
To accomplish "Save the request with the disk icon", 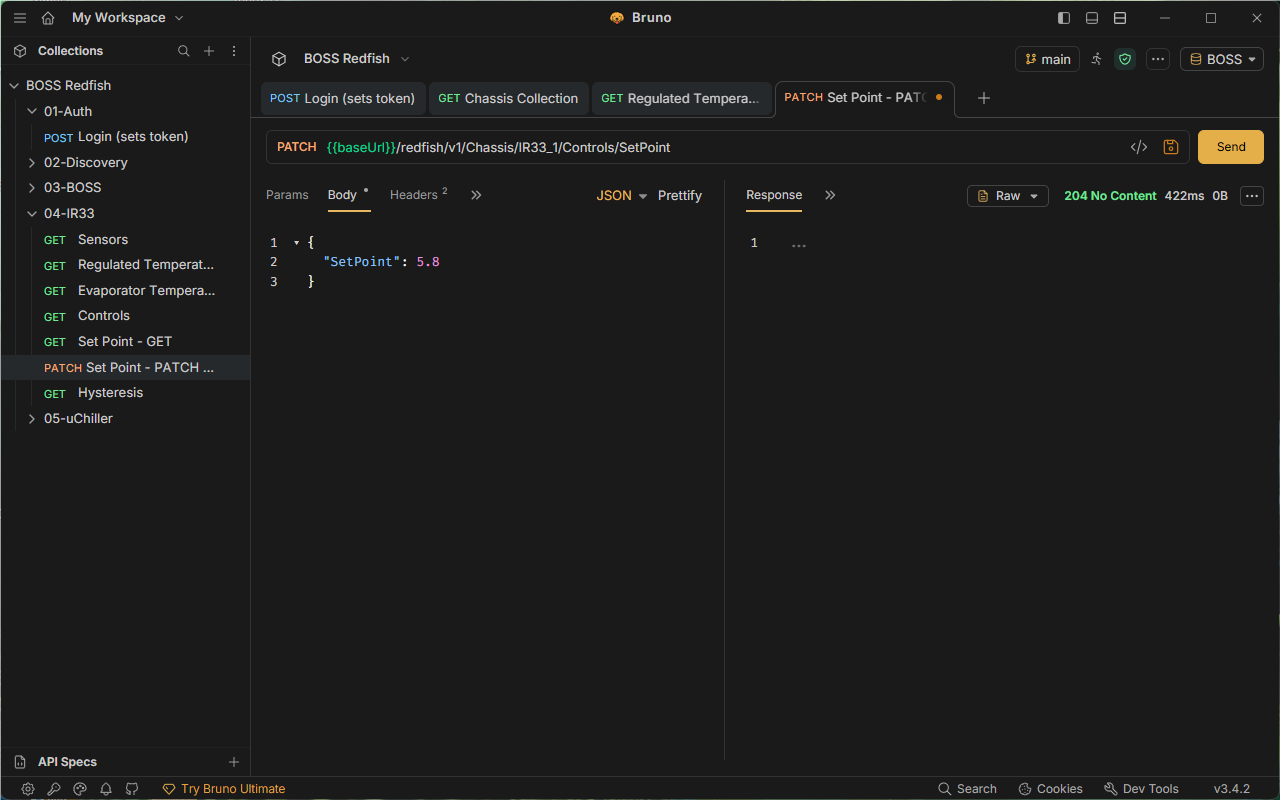I will 1171,147.
